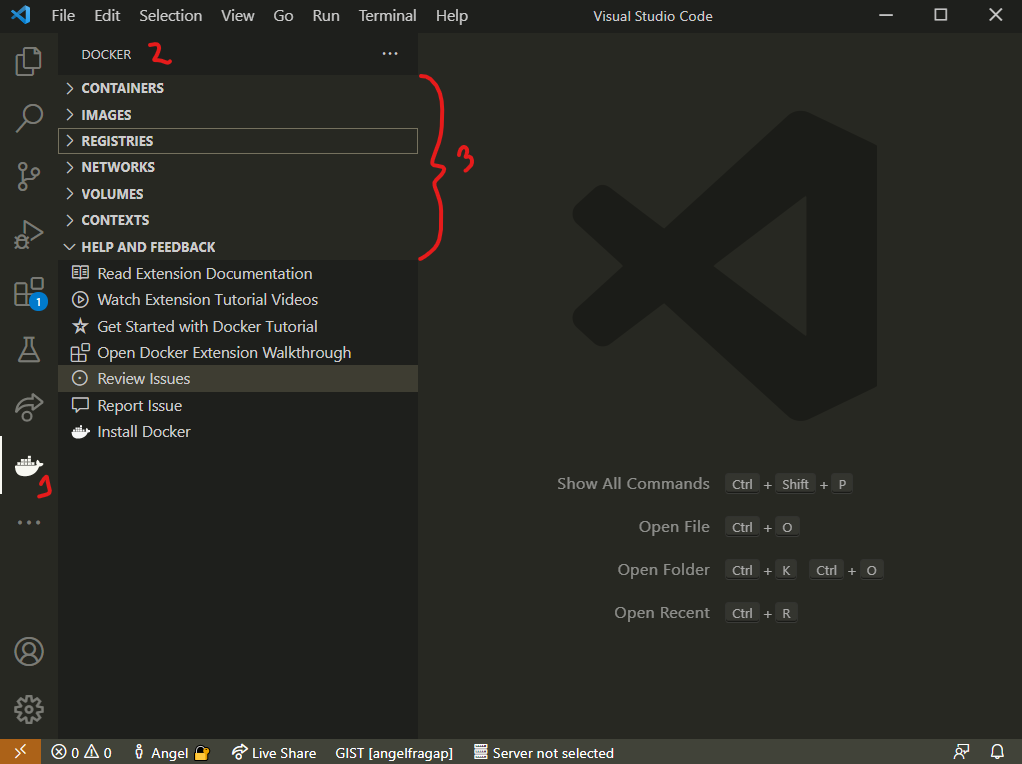The height and width of the screenshot is (764, 1022).
Task: Open the Selection menu
Action: click(x=171, y=16)
